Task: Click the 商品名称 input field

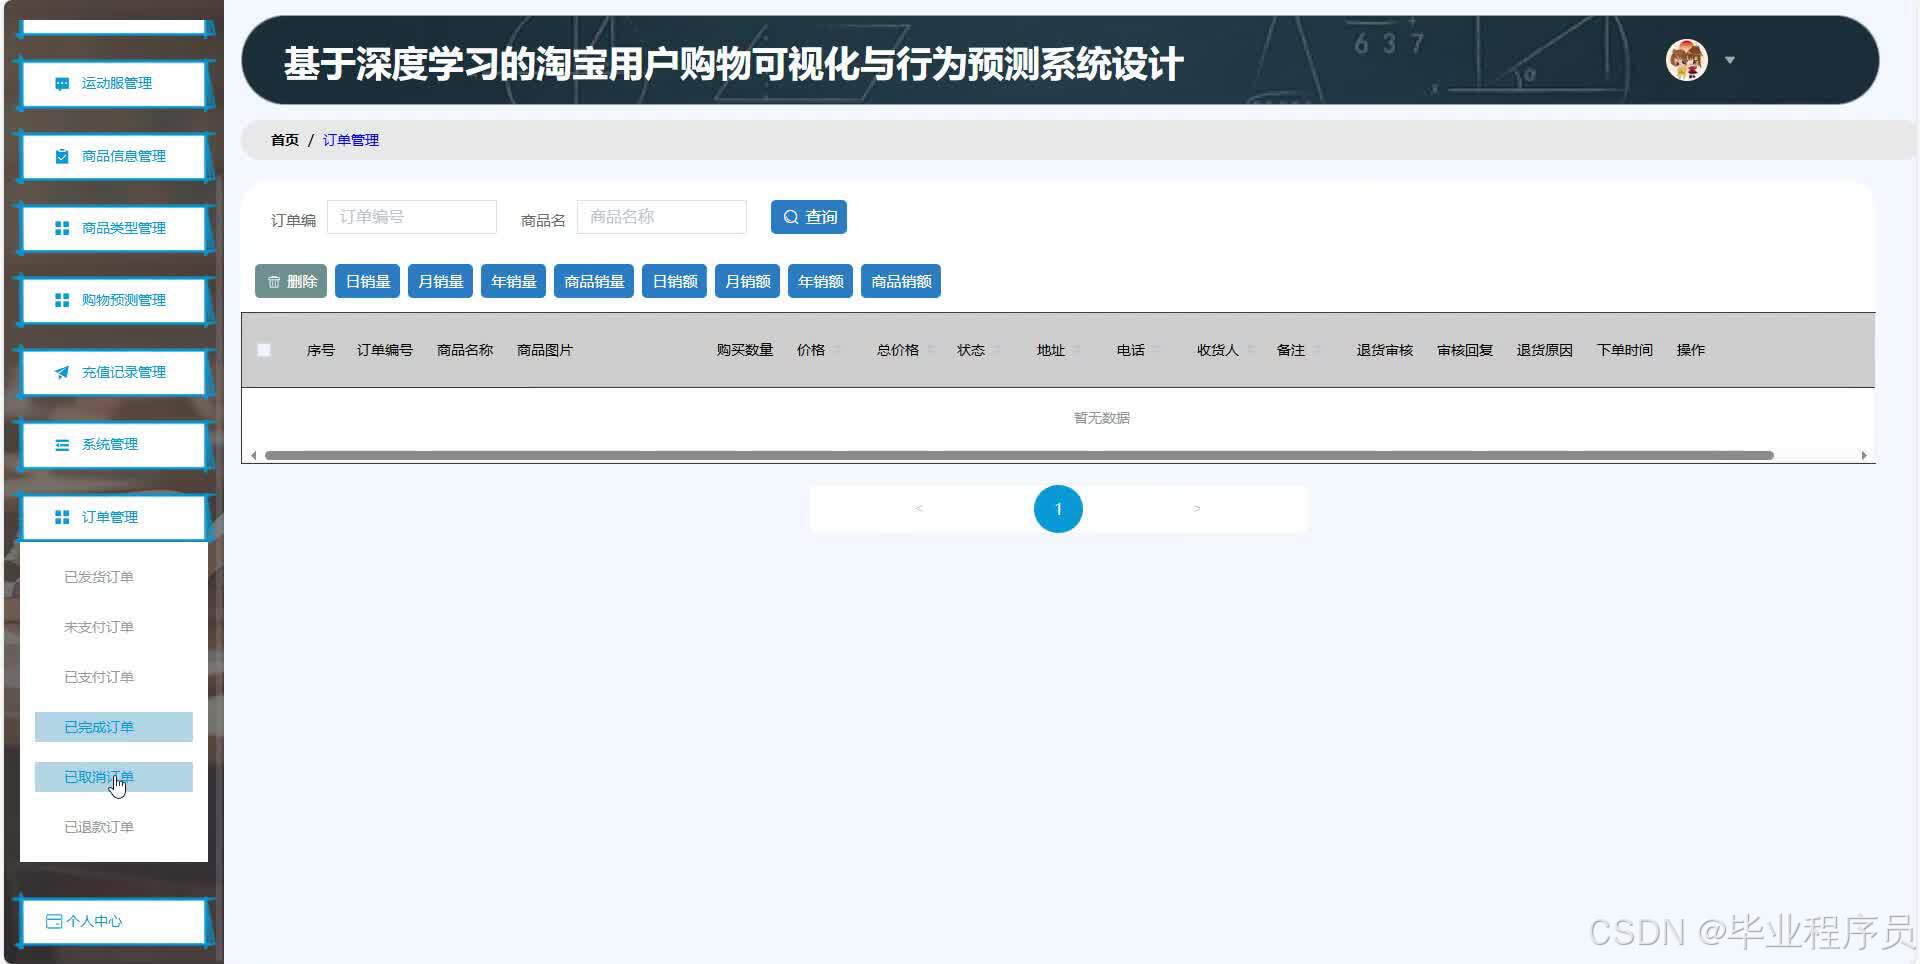Action: pos(662,217)
